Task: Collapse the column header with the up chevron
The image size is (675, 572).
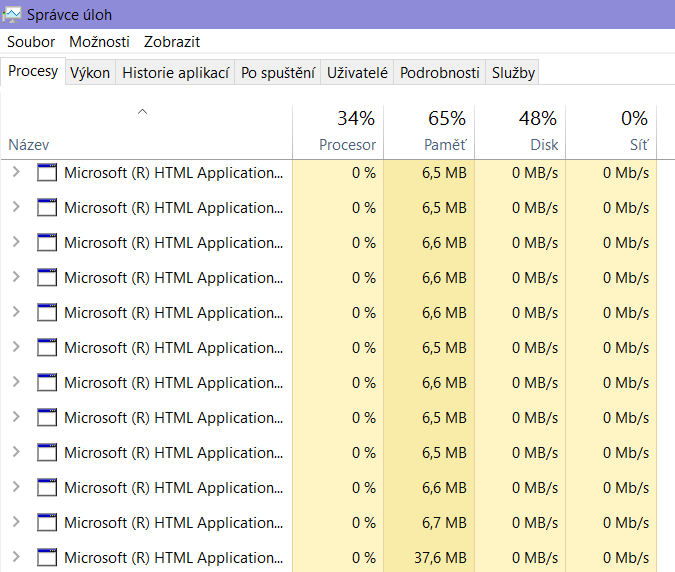Action: click(x=142, y=112)
